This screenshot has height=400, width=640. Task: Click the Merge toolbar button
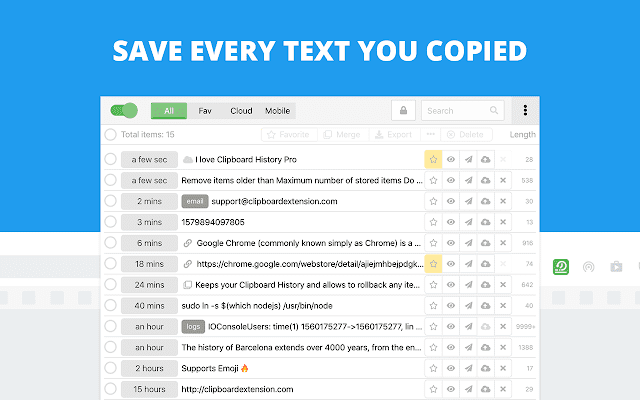coord(342,135)
